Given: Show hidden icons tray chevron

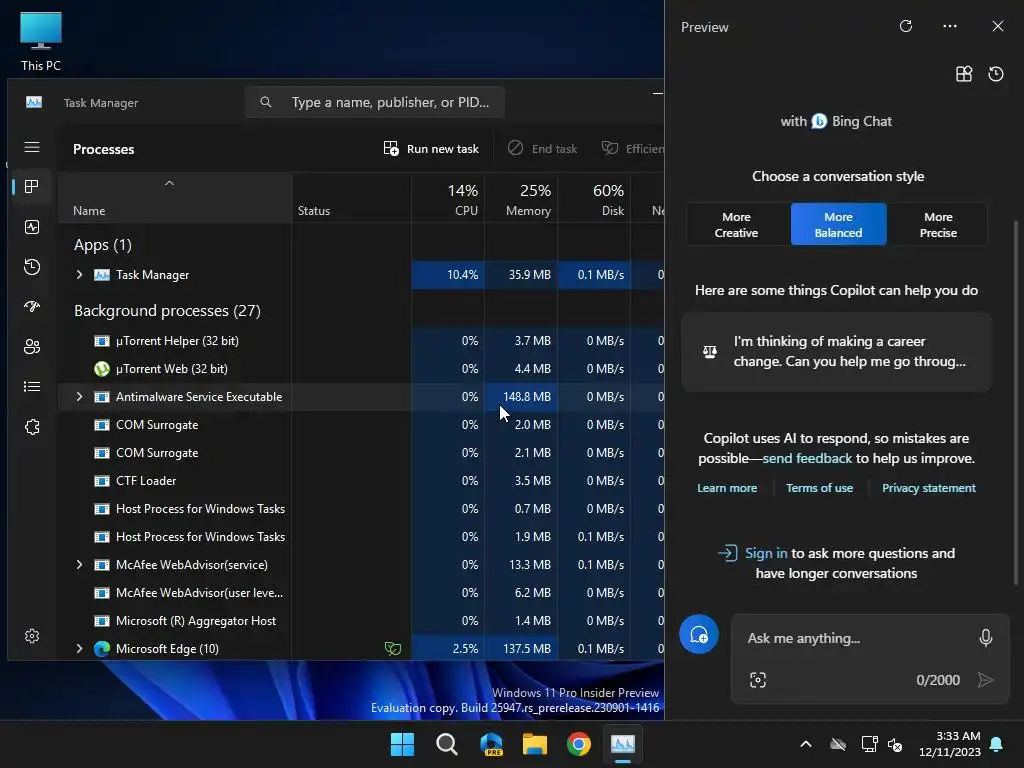Looking at the screenshot, I should (806, 744).
